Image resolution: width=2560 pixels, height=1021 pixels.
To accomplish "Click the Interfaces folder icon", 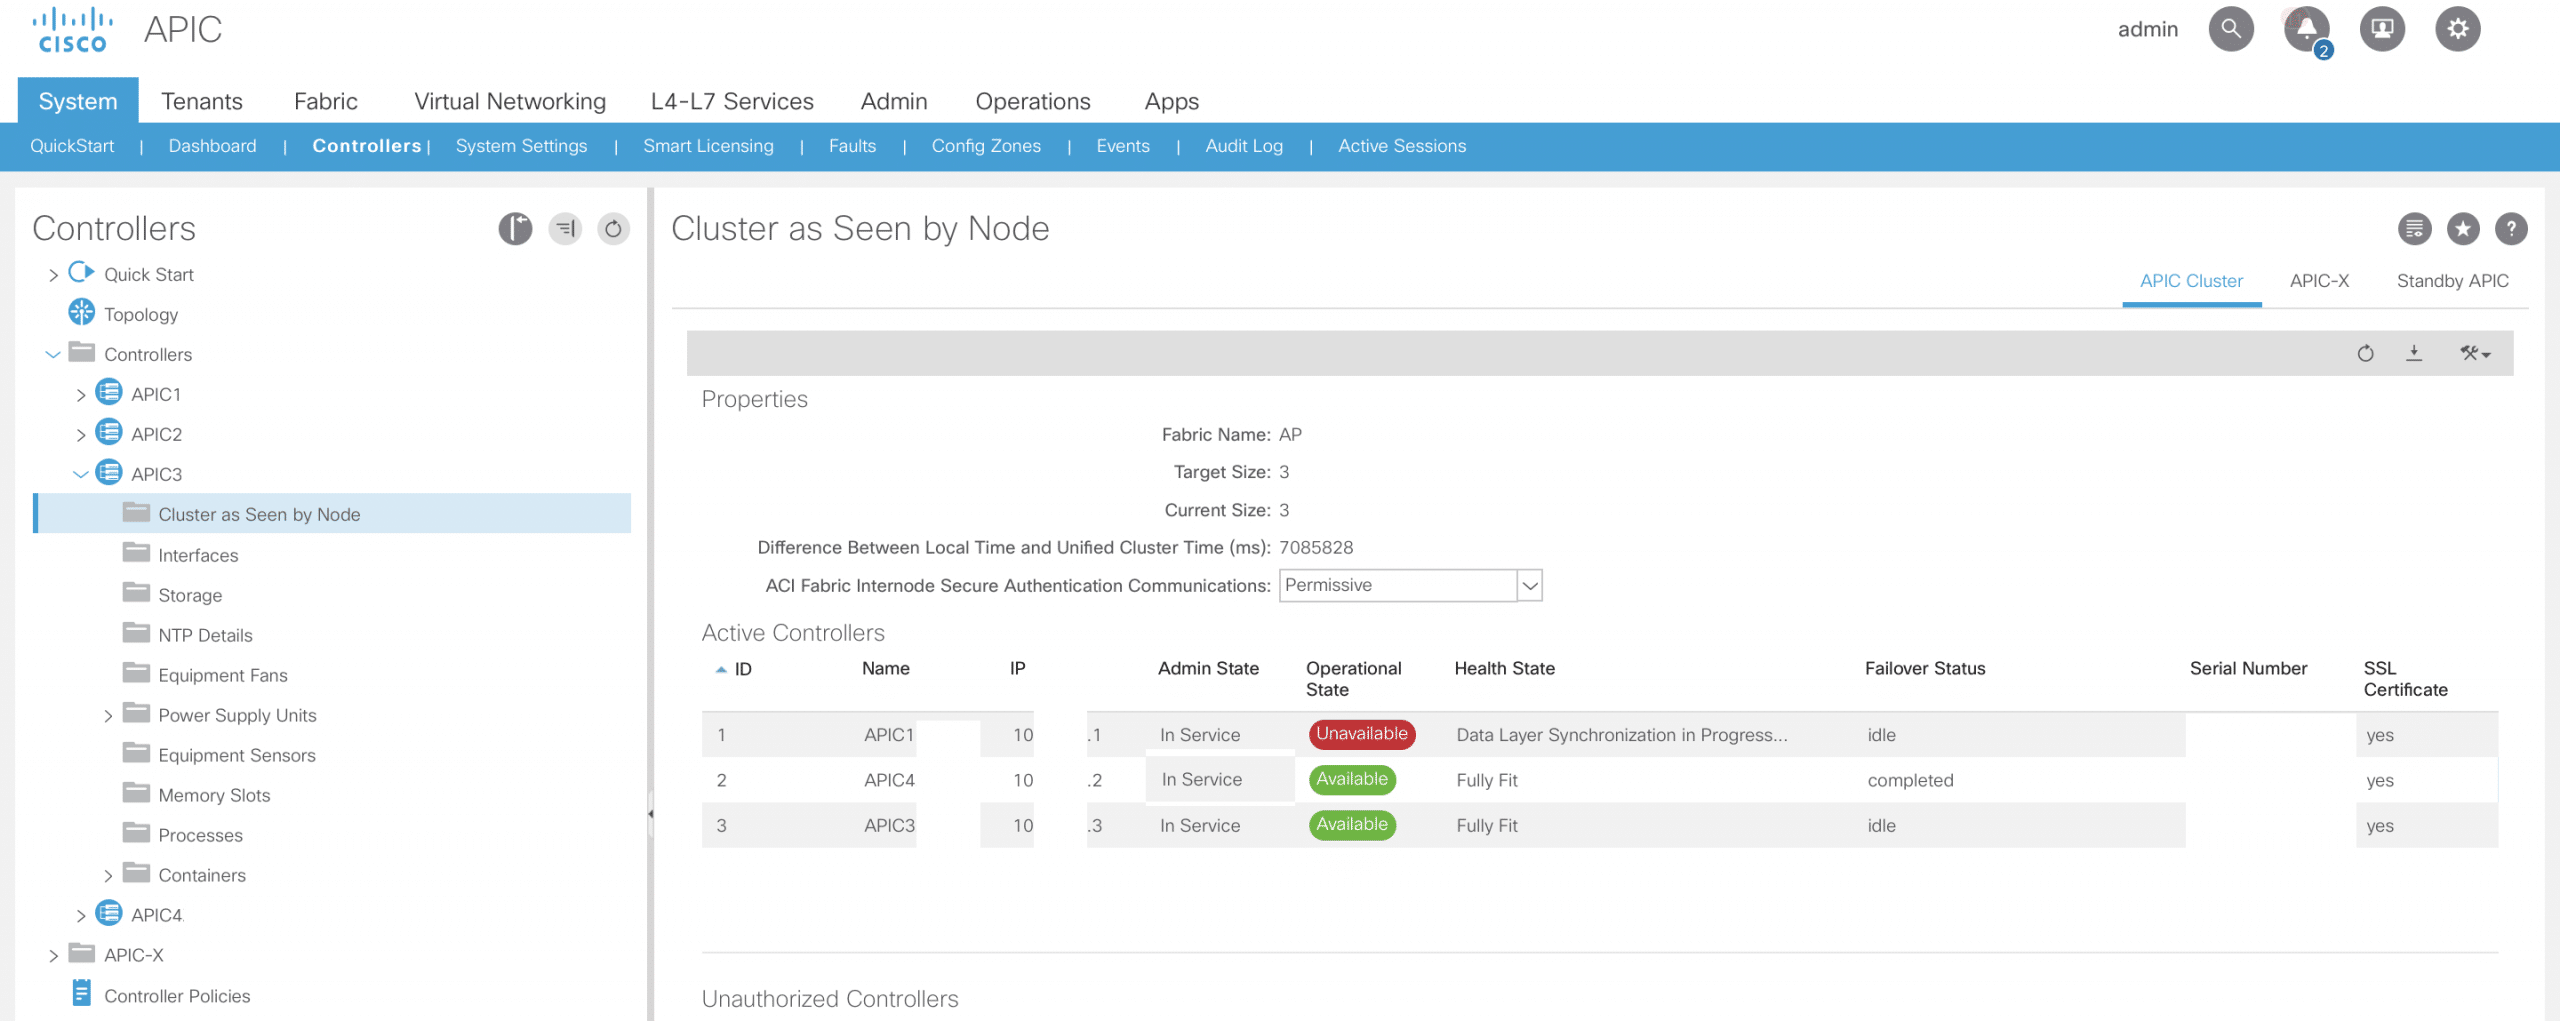I will coord(136,553).
